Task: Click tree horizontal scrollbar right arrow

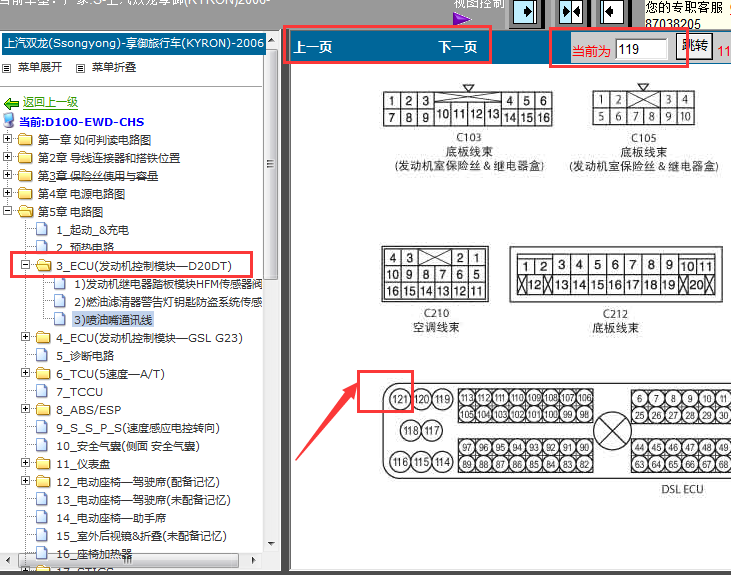Action: [x=253, y=560]
